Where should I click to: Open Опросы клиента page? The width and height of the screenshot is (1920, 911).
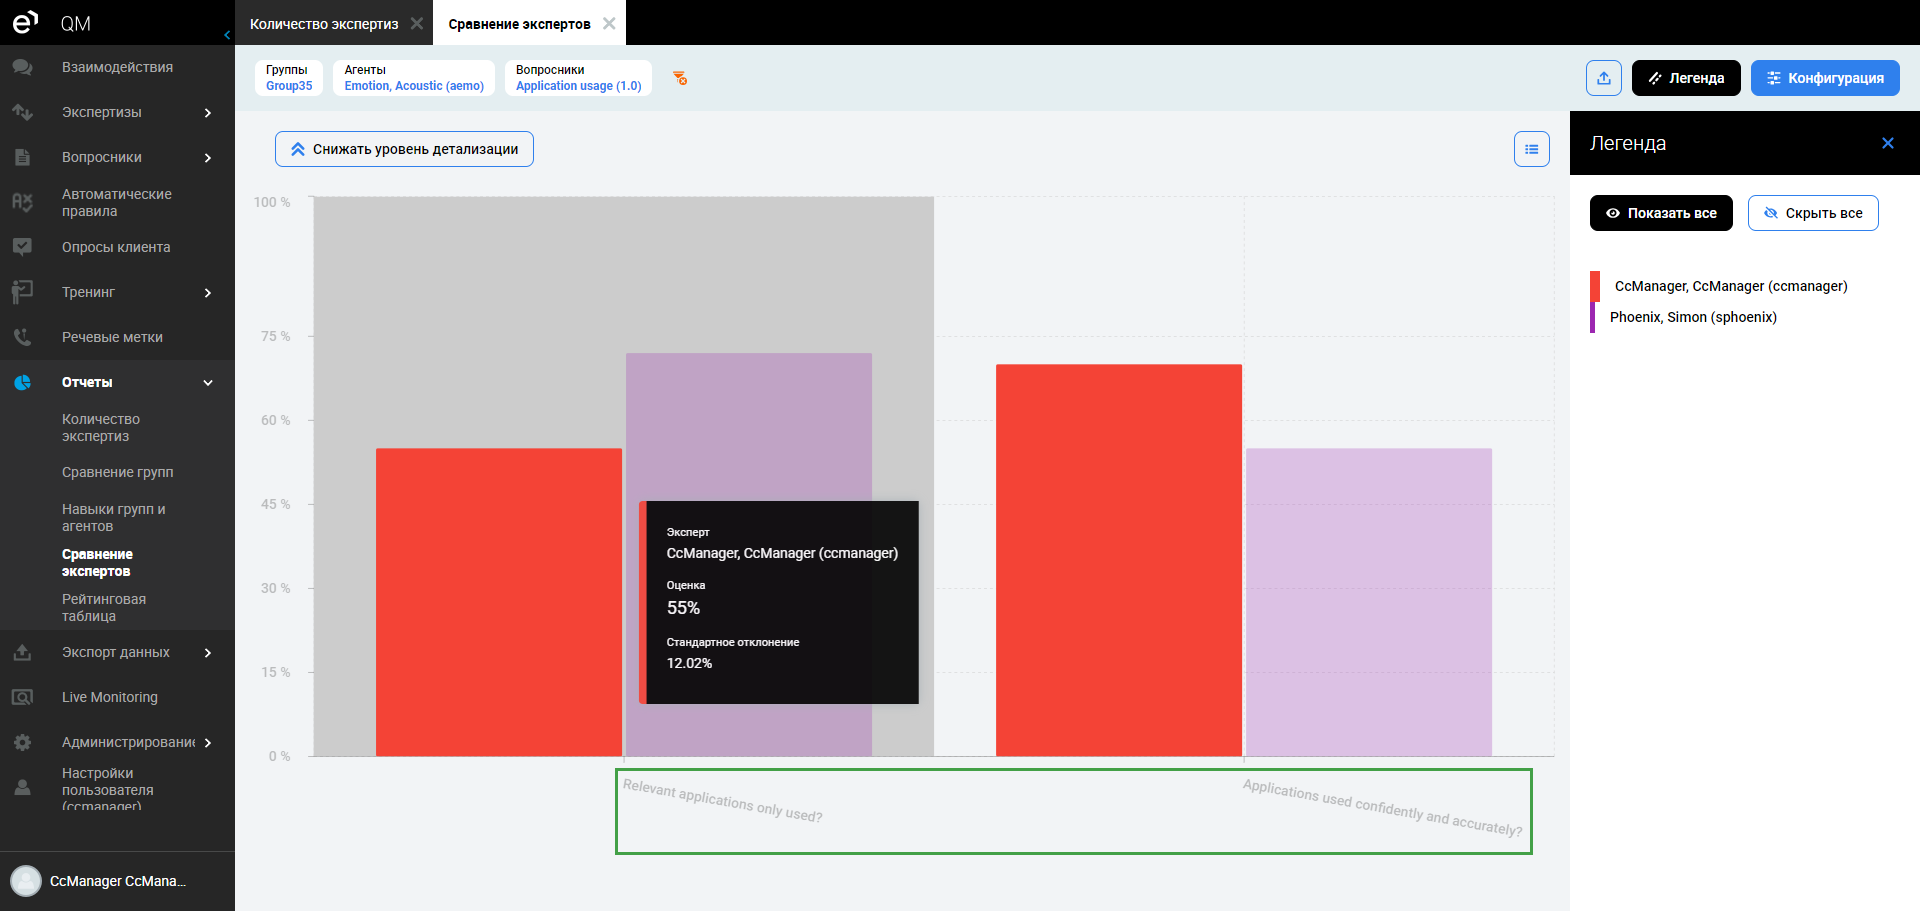[116, 247]
